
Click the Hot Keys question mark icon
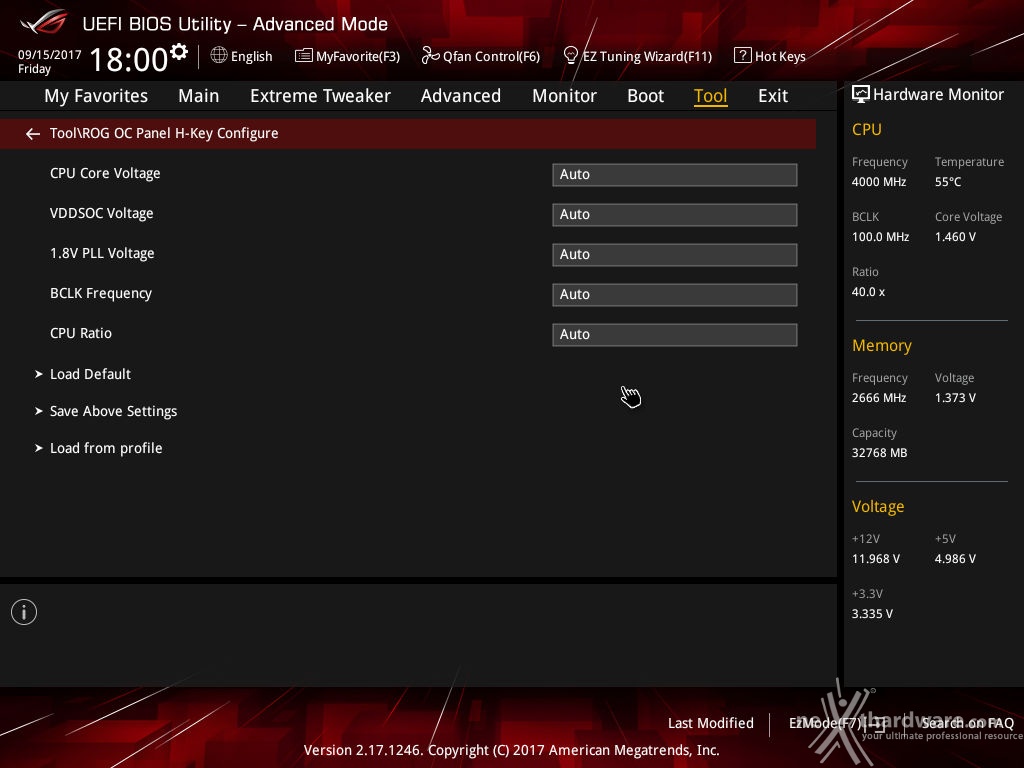(743, 56)
